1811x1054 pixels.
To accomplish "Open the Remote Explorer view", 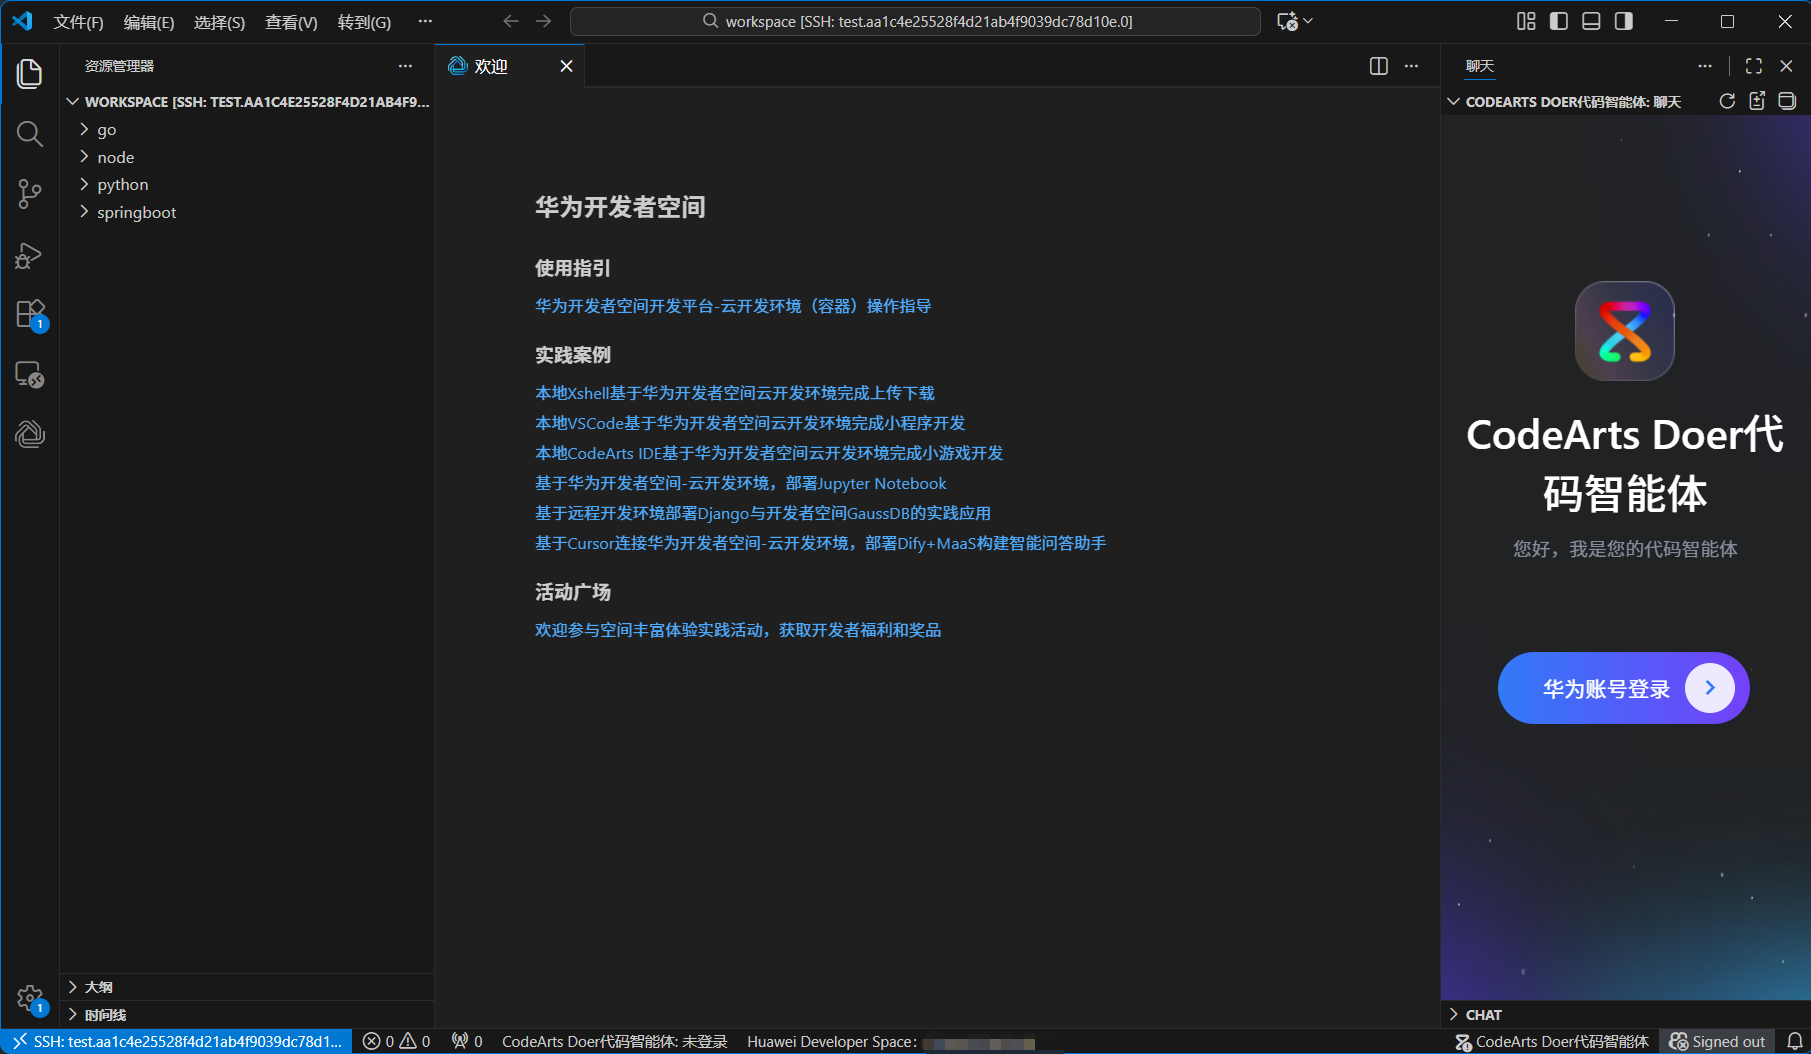I will click(x=30, y=375).
